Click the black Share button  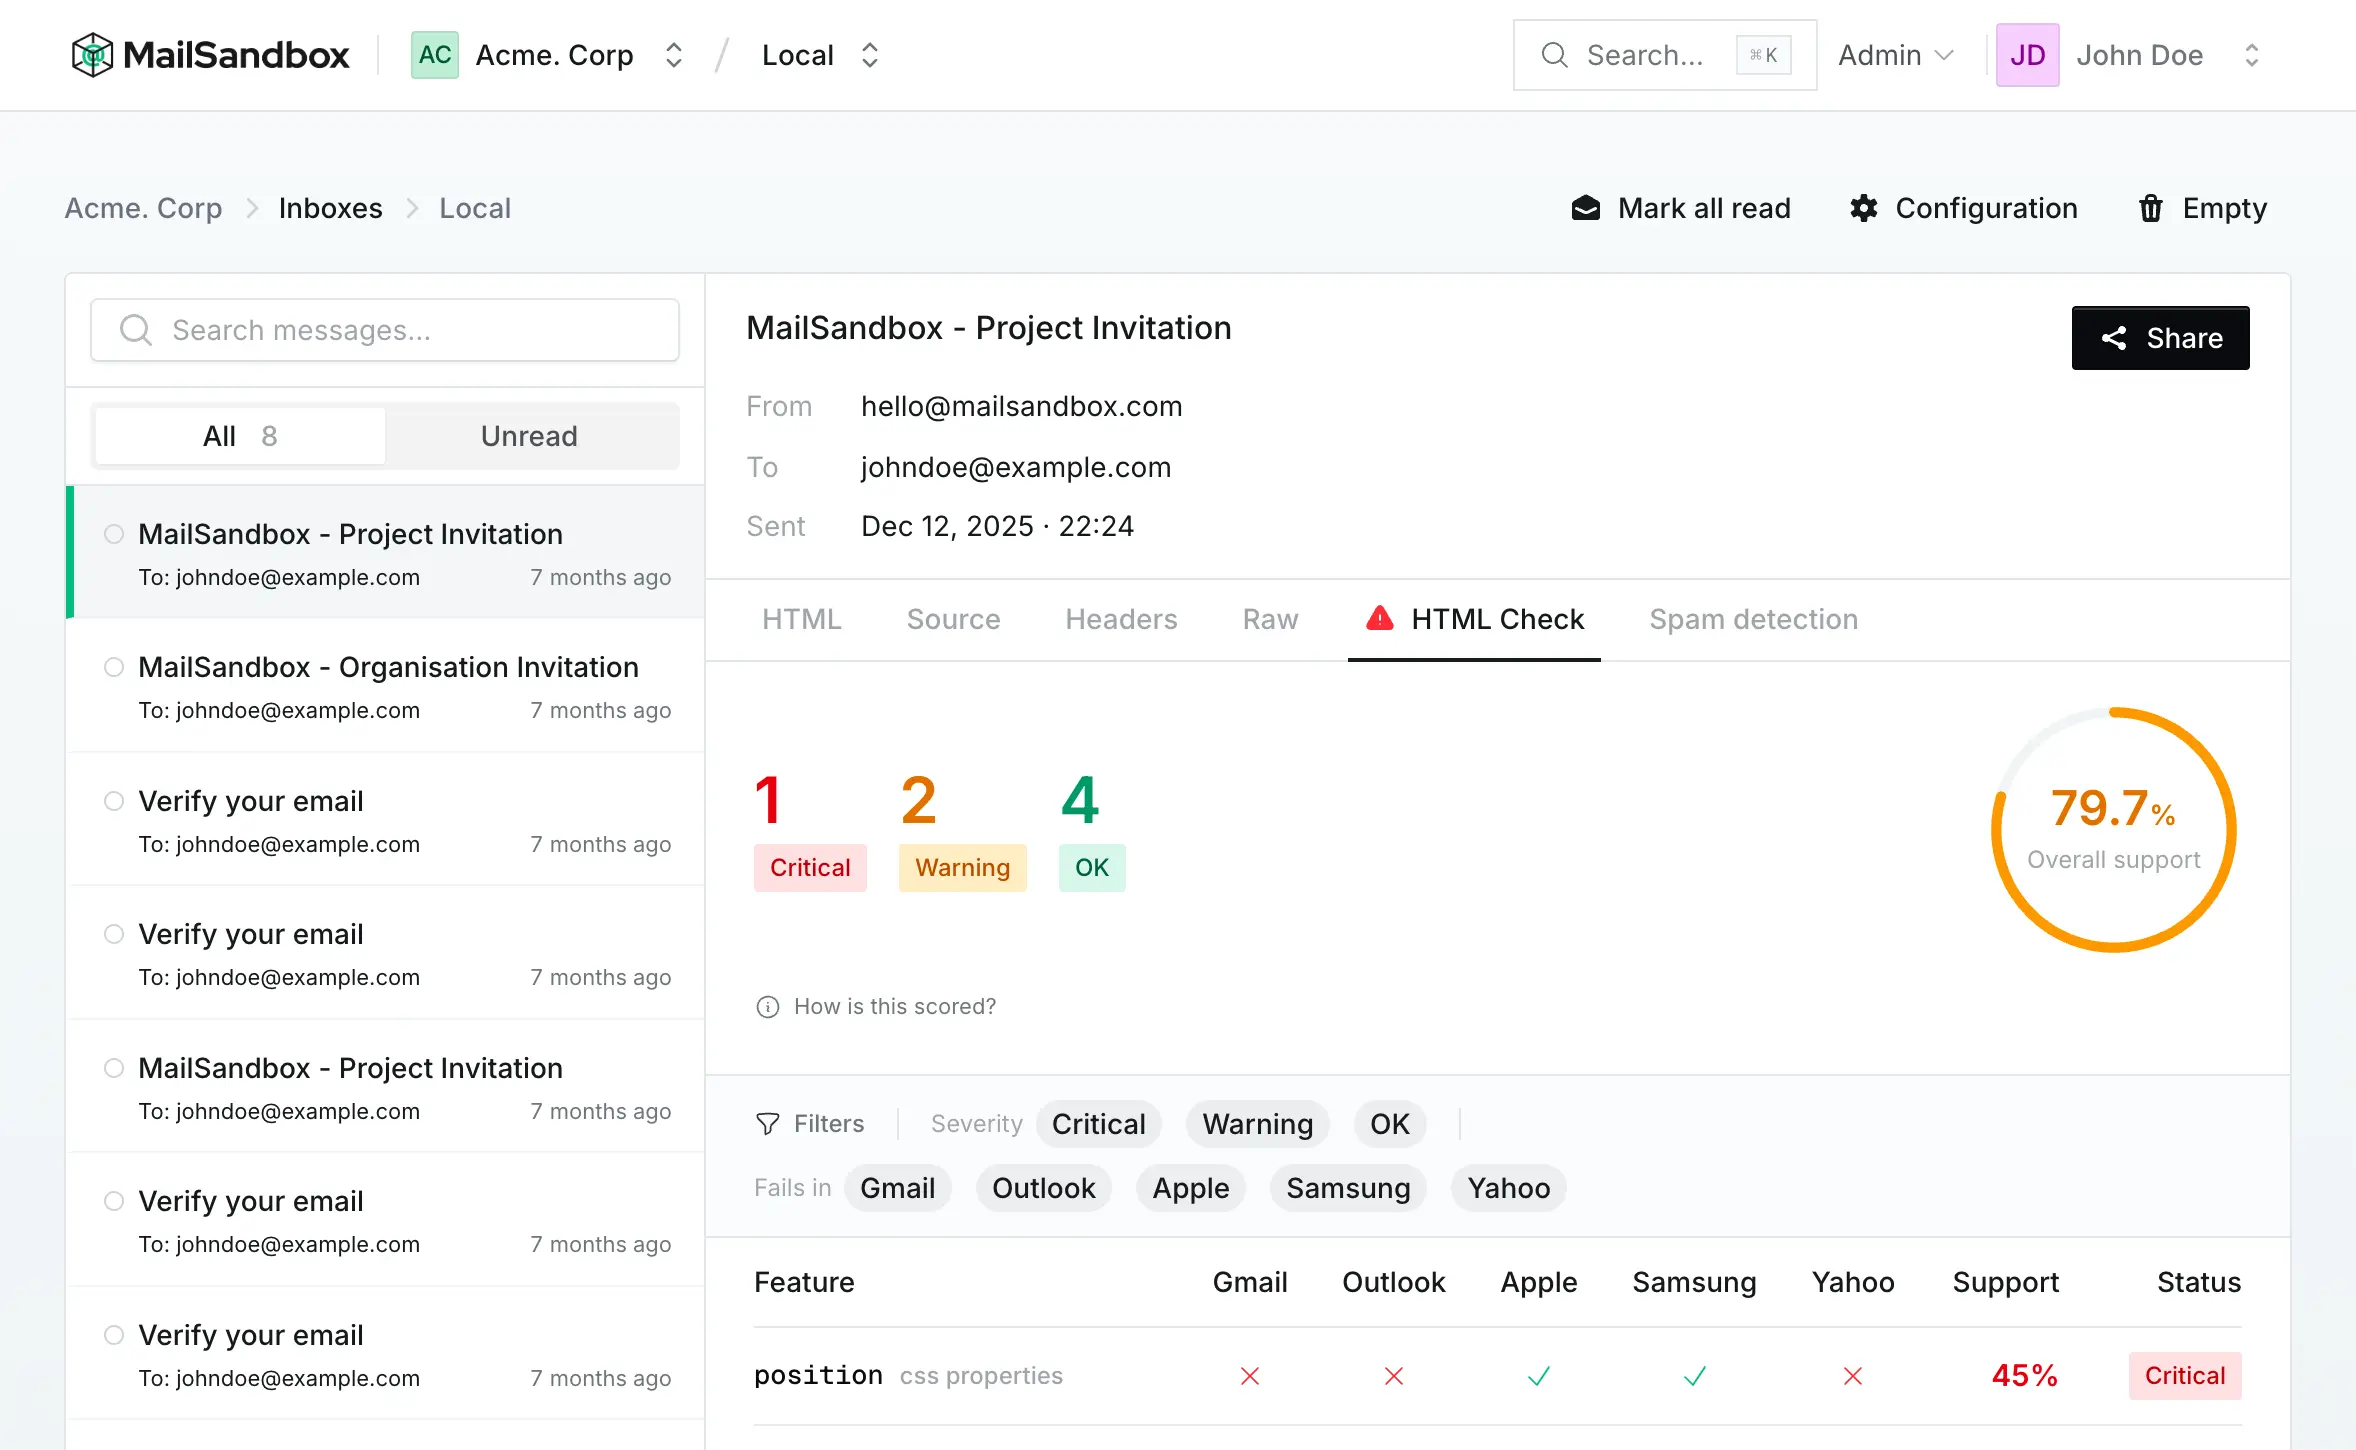pos(2160,338)
